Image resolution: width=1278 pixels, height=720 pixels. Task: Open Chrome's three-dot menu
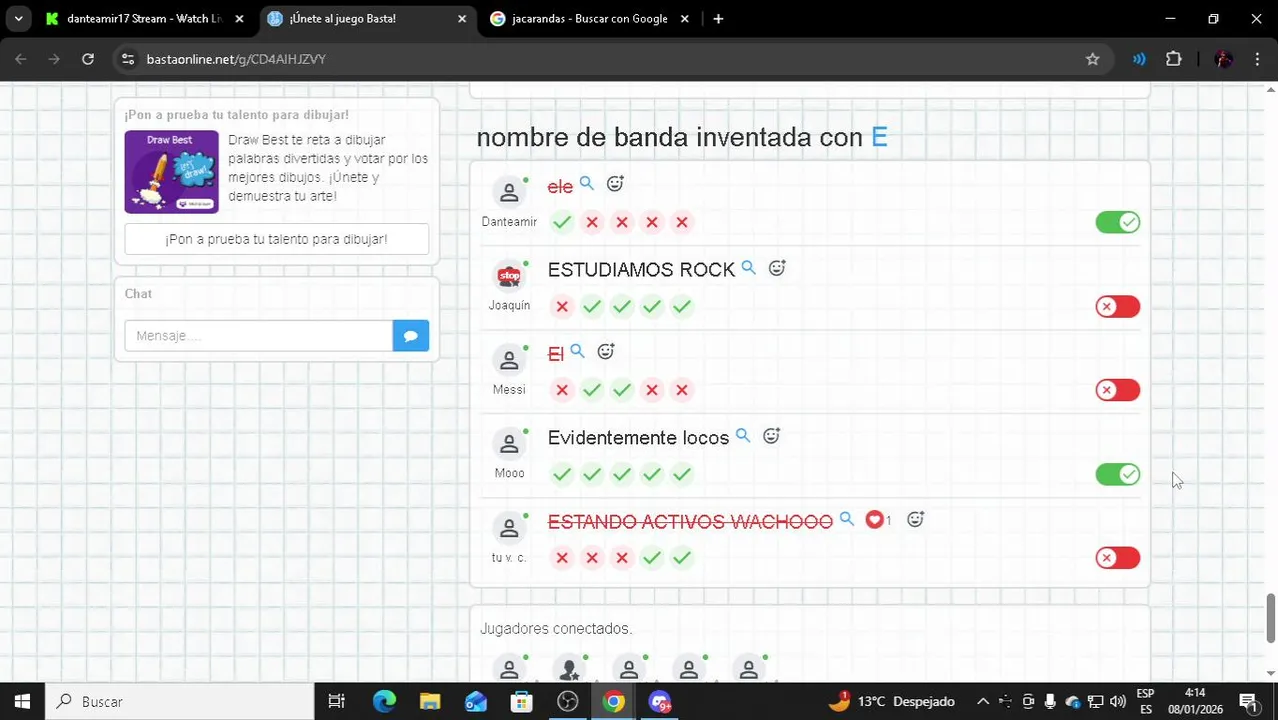1257,59
